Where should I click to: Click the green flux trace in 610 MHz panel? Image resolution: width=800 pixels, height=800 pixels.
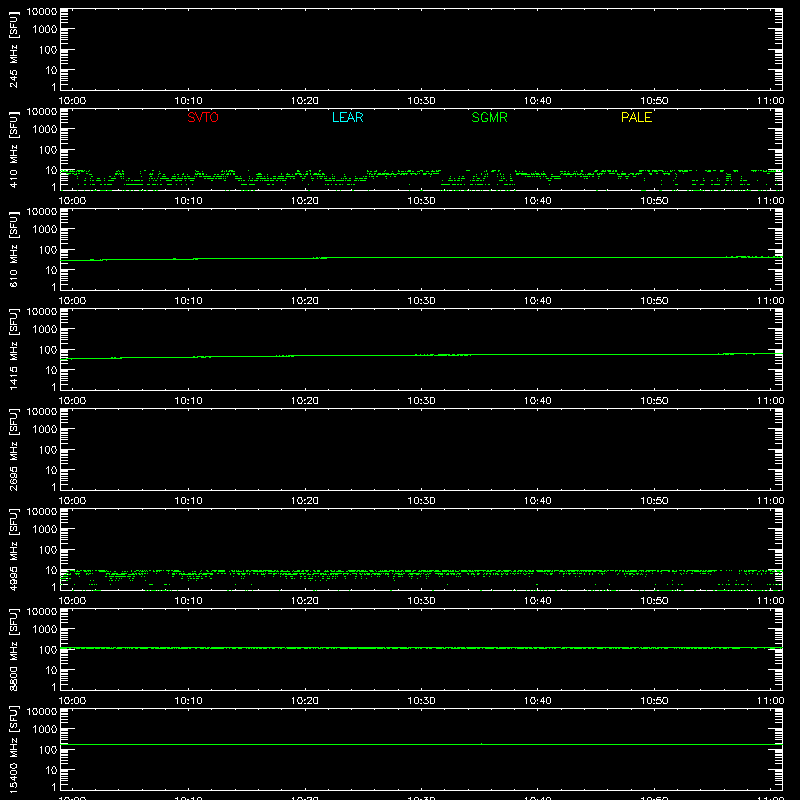pos(421,258)
